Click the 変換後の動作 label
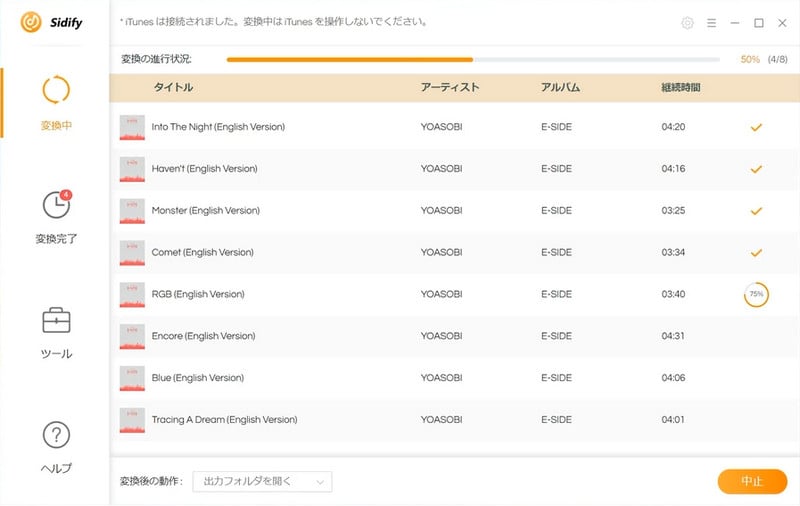Screen dimensions: 800x506 151,482
